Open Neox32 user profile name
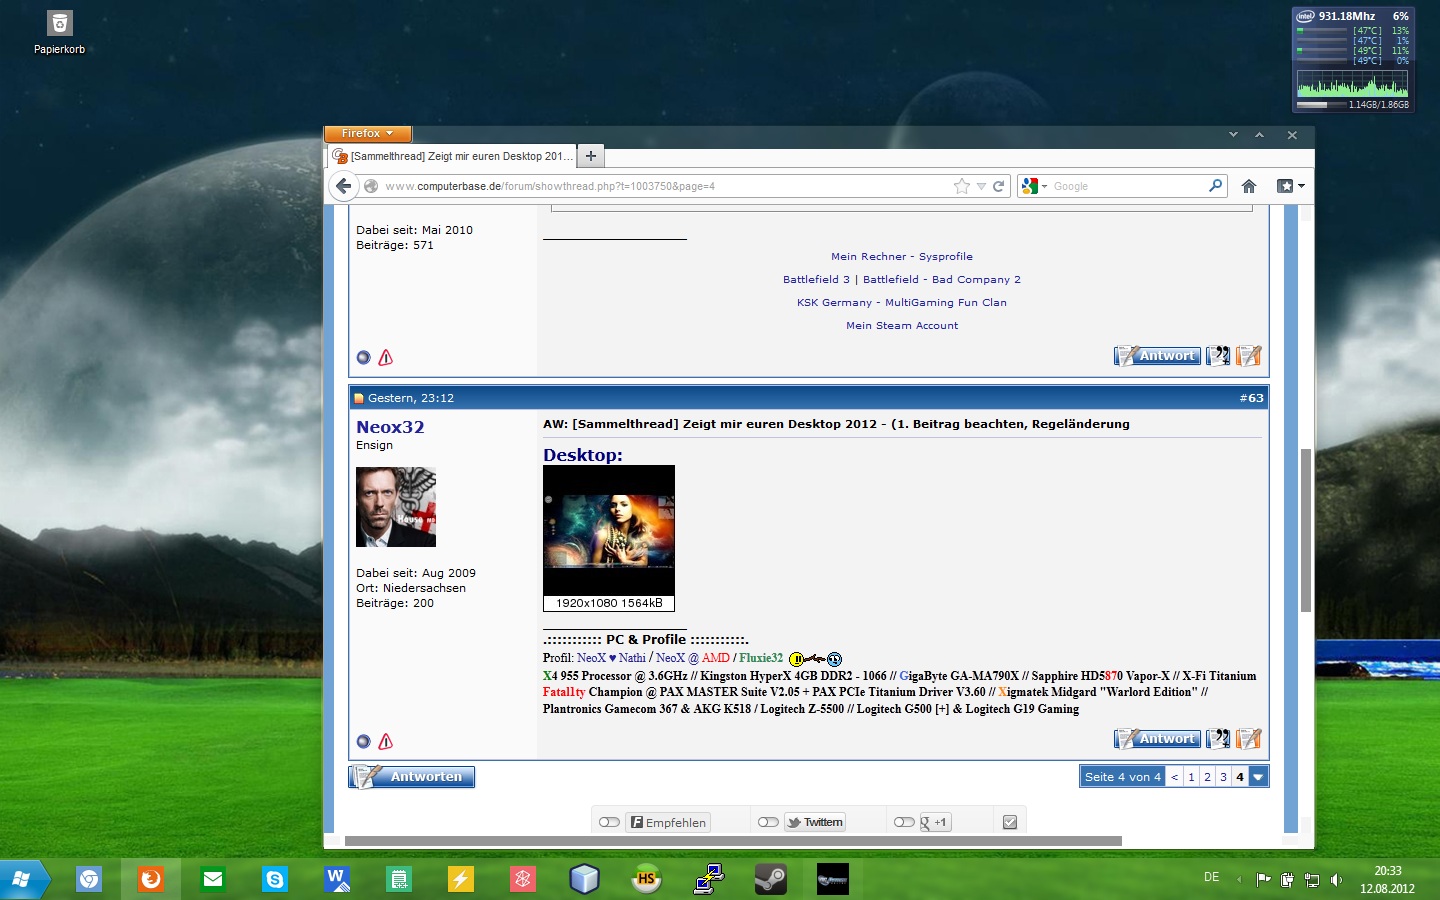This screenshot has width=1440, height=900. click(390, 427)
